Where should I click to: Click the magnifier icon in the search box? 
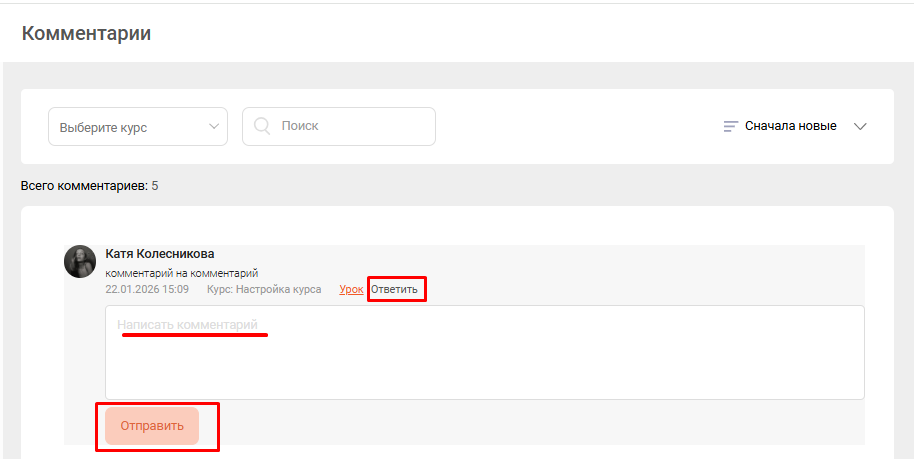click(263, 127)
